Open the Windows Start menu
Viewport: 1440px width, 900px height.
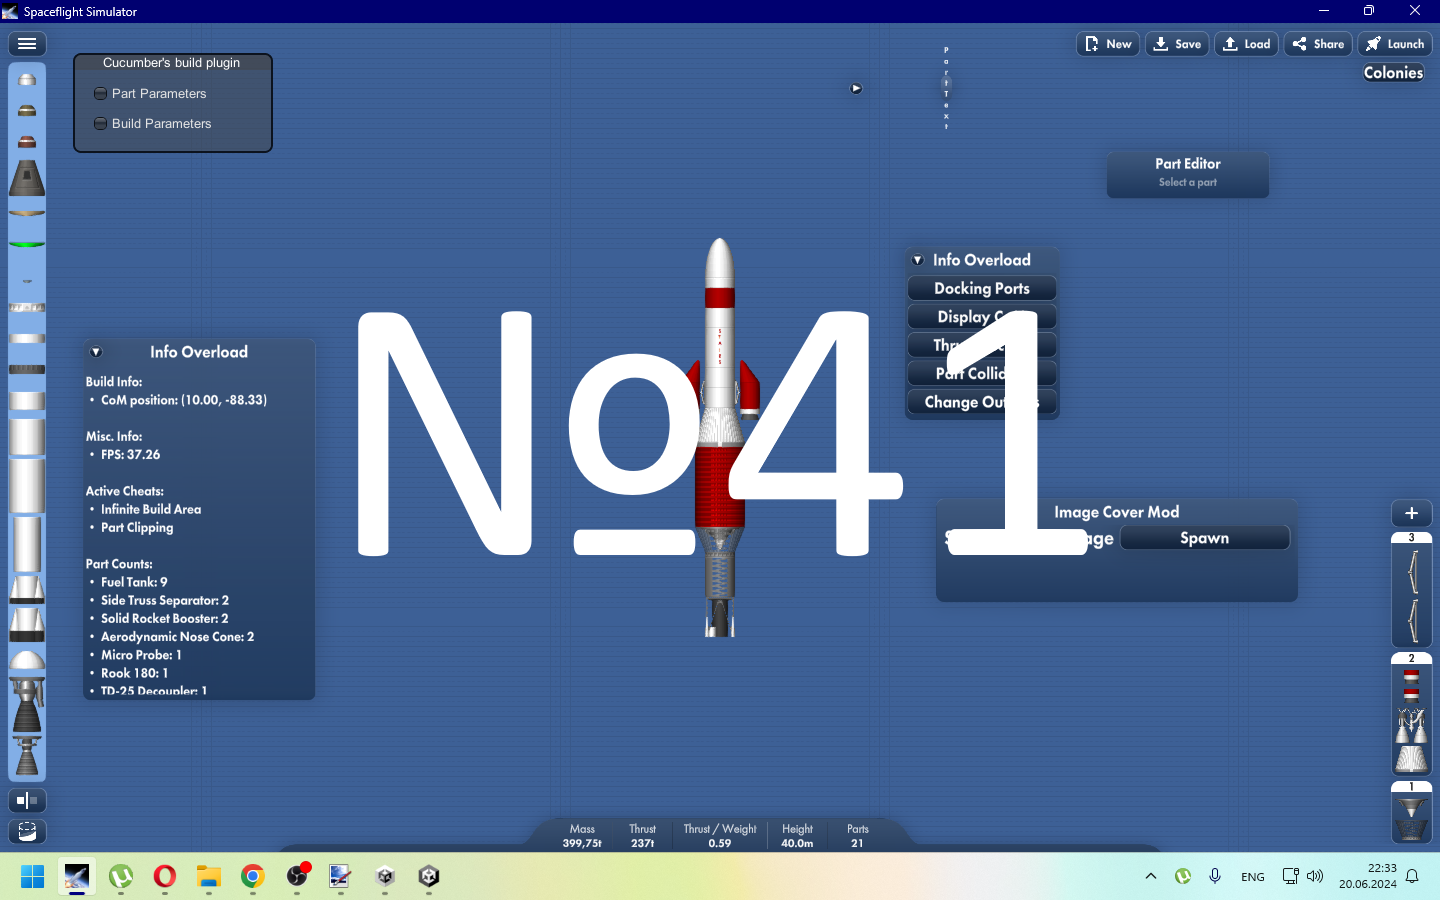(32, 877)
